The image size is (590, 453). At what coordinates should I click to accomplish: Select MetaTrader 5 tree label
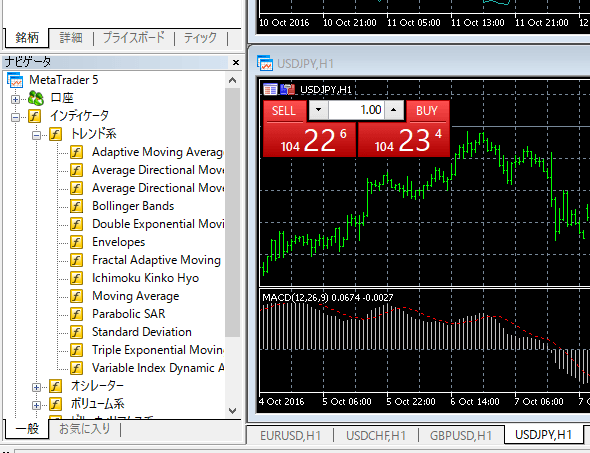click(x=64, y=80)
